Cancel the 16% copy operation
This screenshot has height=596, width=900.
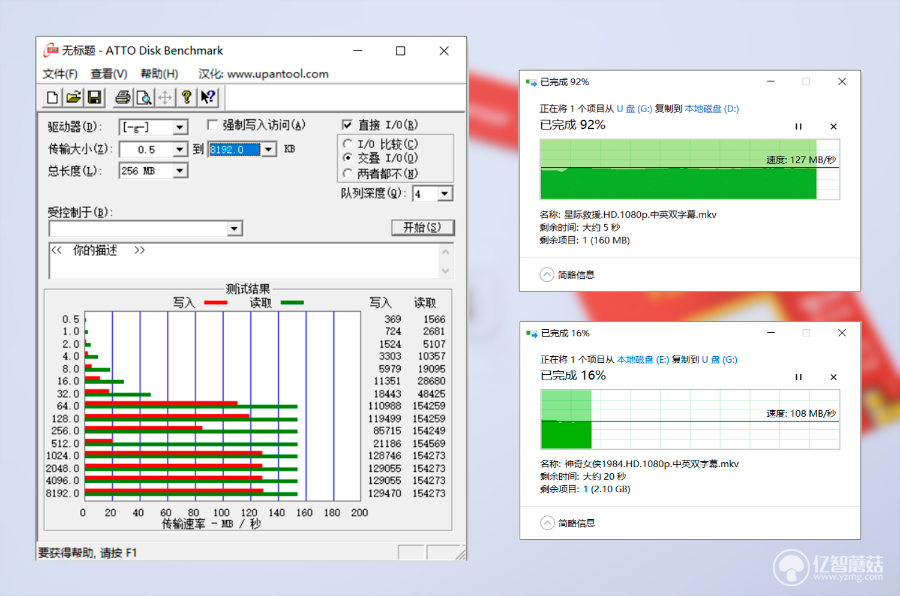[x=833, y=377]
